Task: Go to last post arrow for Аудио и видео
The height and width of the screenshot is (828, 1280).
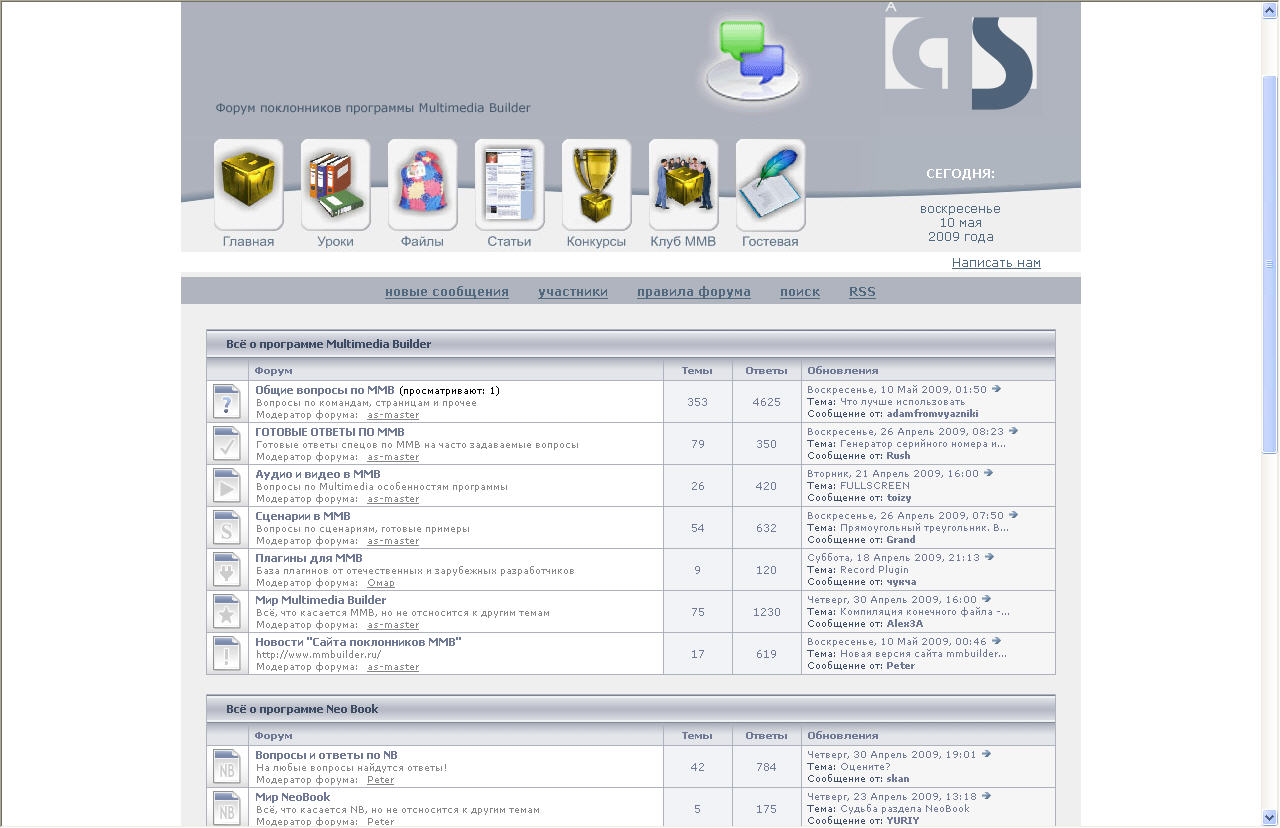Action: tap(989, 473)
